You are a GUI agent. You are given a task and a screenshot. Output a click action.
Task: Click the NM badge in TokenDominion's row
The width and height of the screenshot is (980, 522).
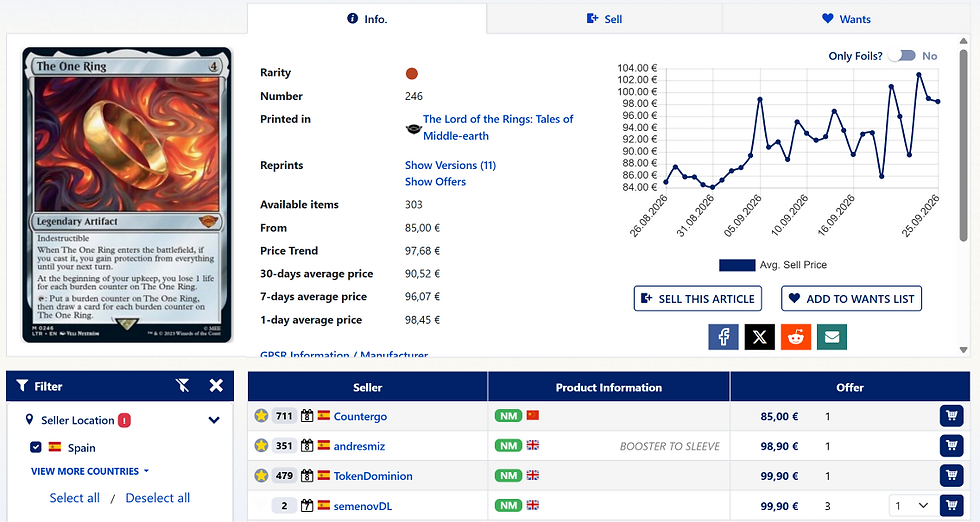(508, 476)
